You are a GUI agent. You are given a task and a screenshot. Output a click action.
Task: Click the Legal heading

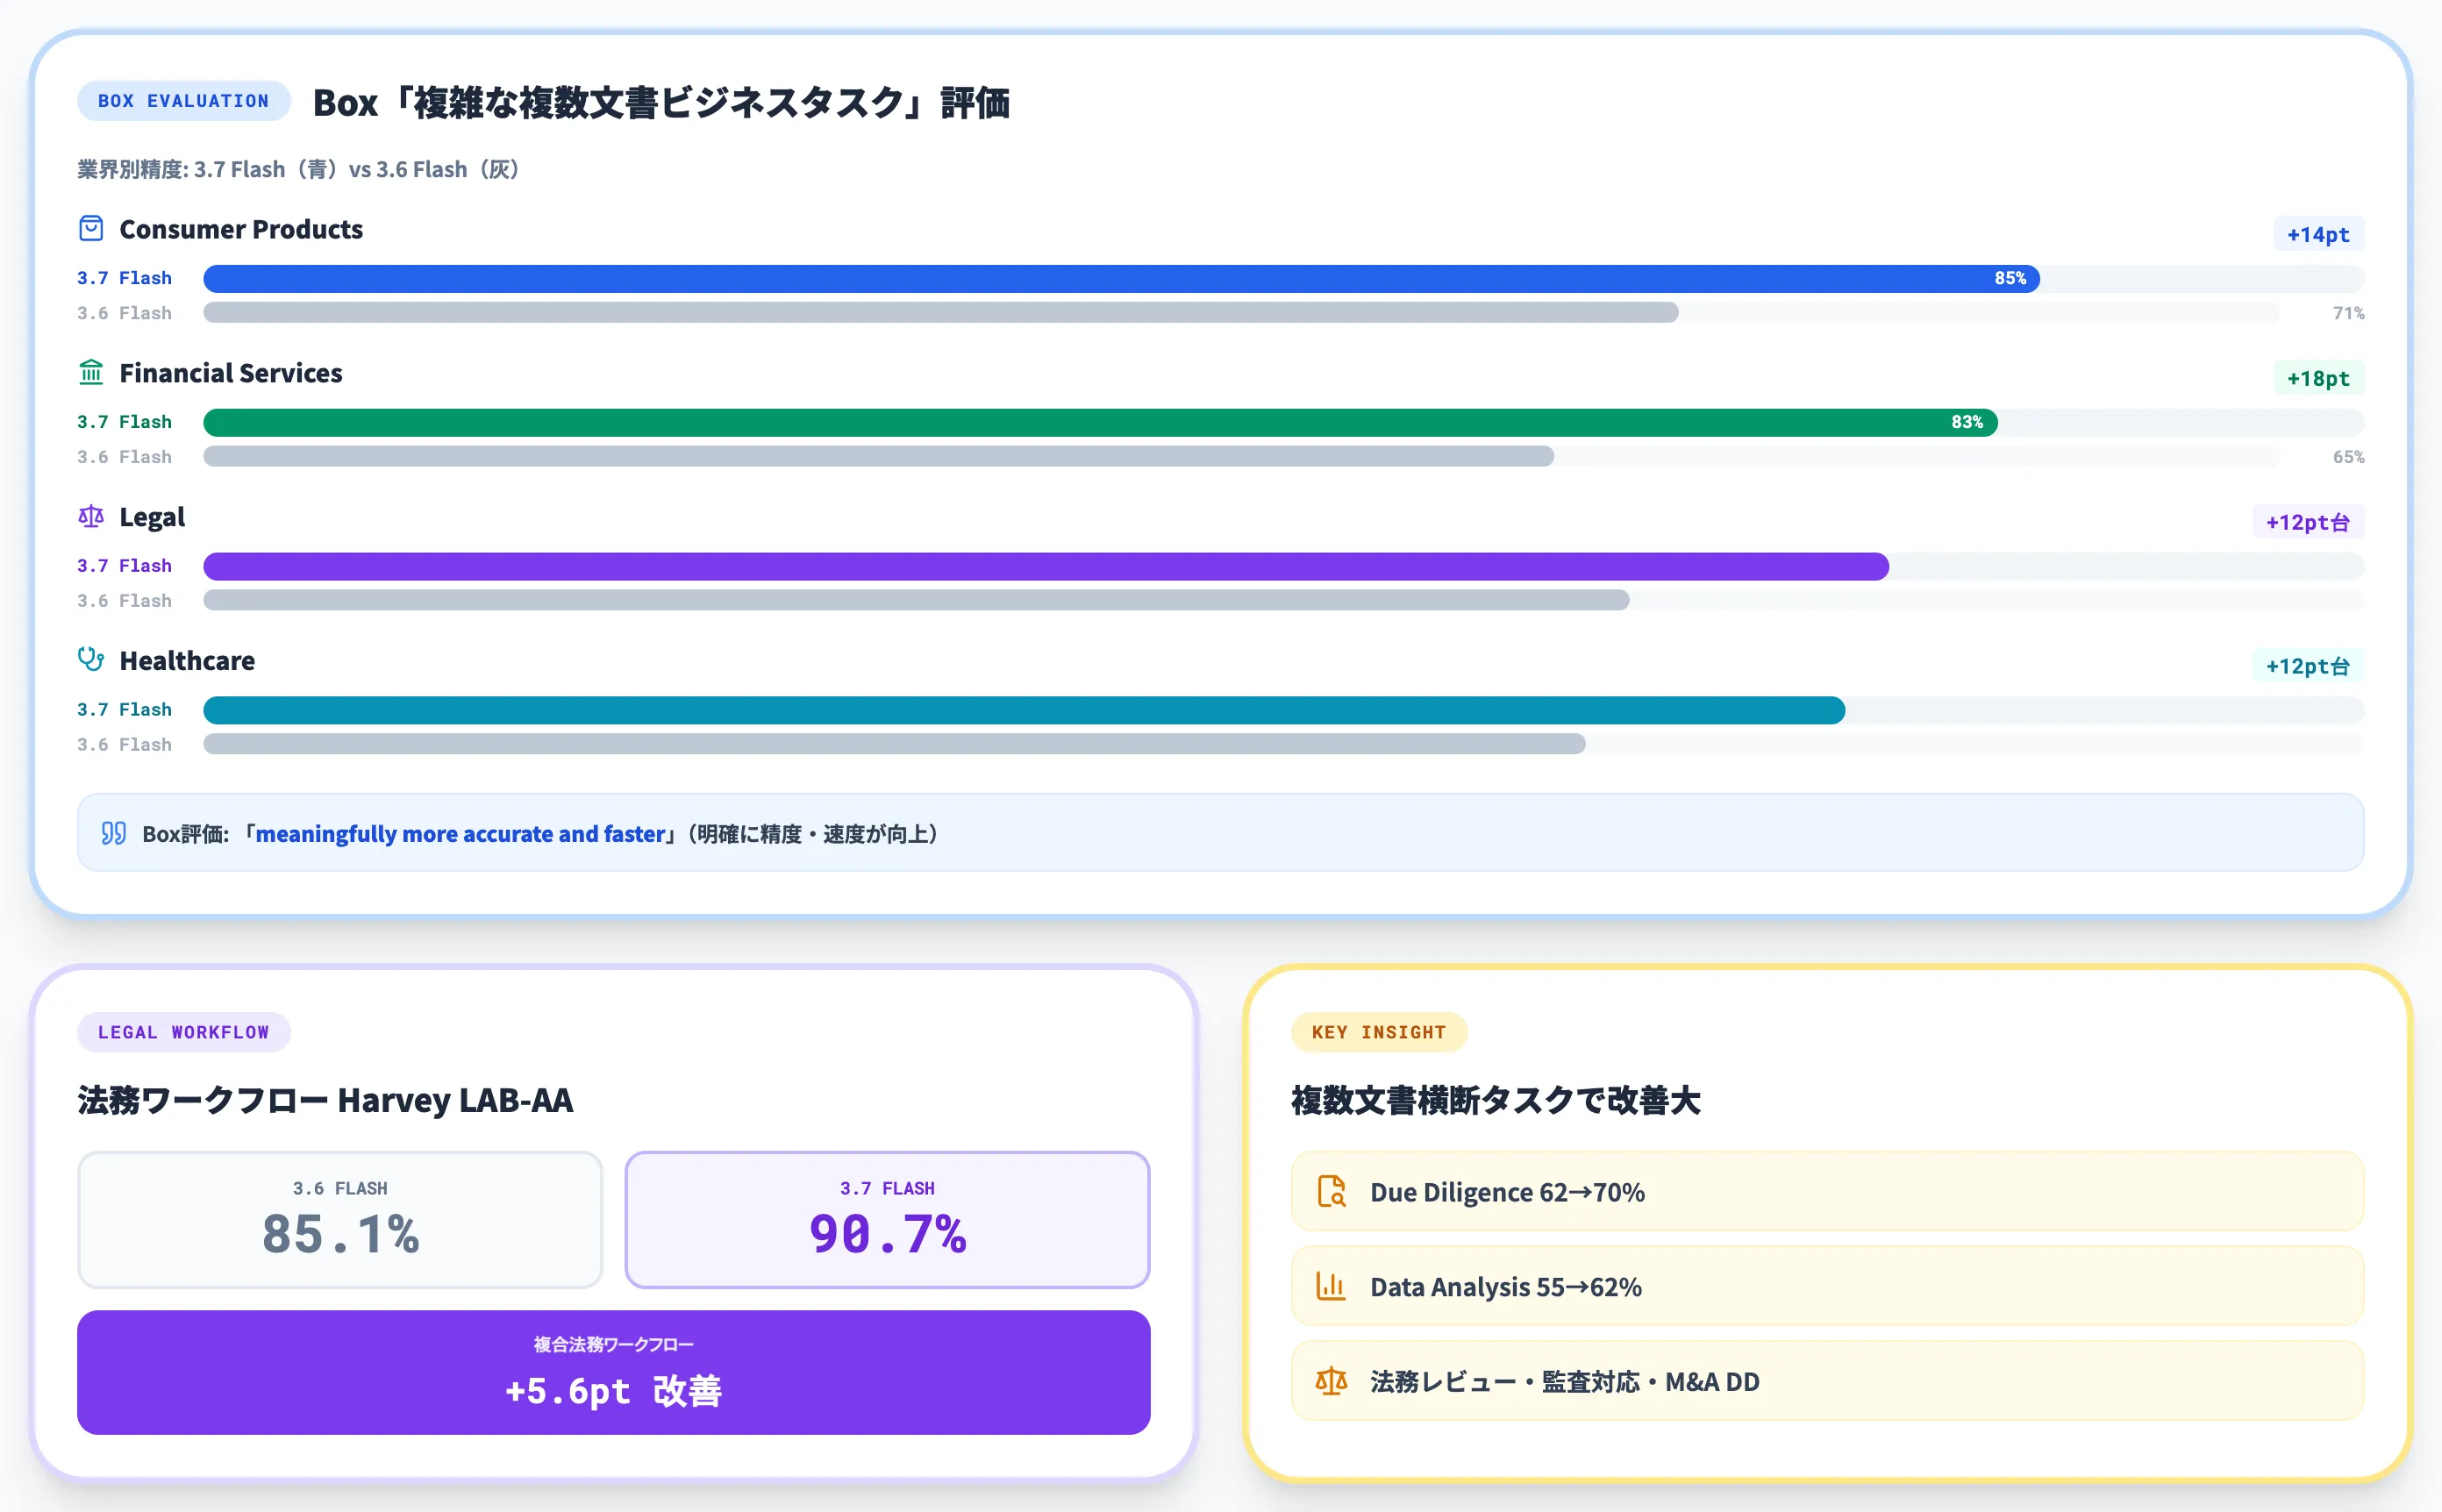coord(152,517)
